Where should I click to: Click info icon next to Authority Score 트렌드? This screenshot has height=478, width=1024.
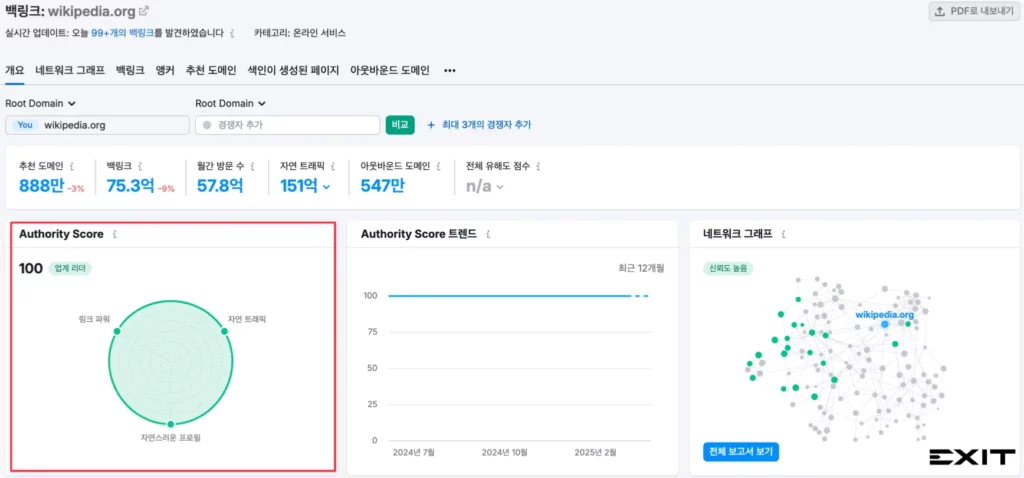488,234
